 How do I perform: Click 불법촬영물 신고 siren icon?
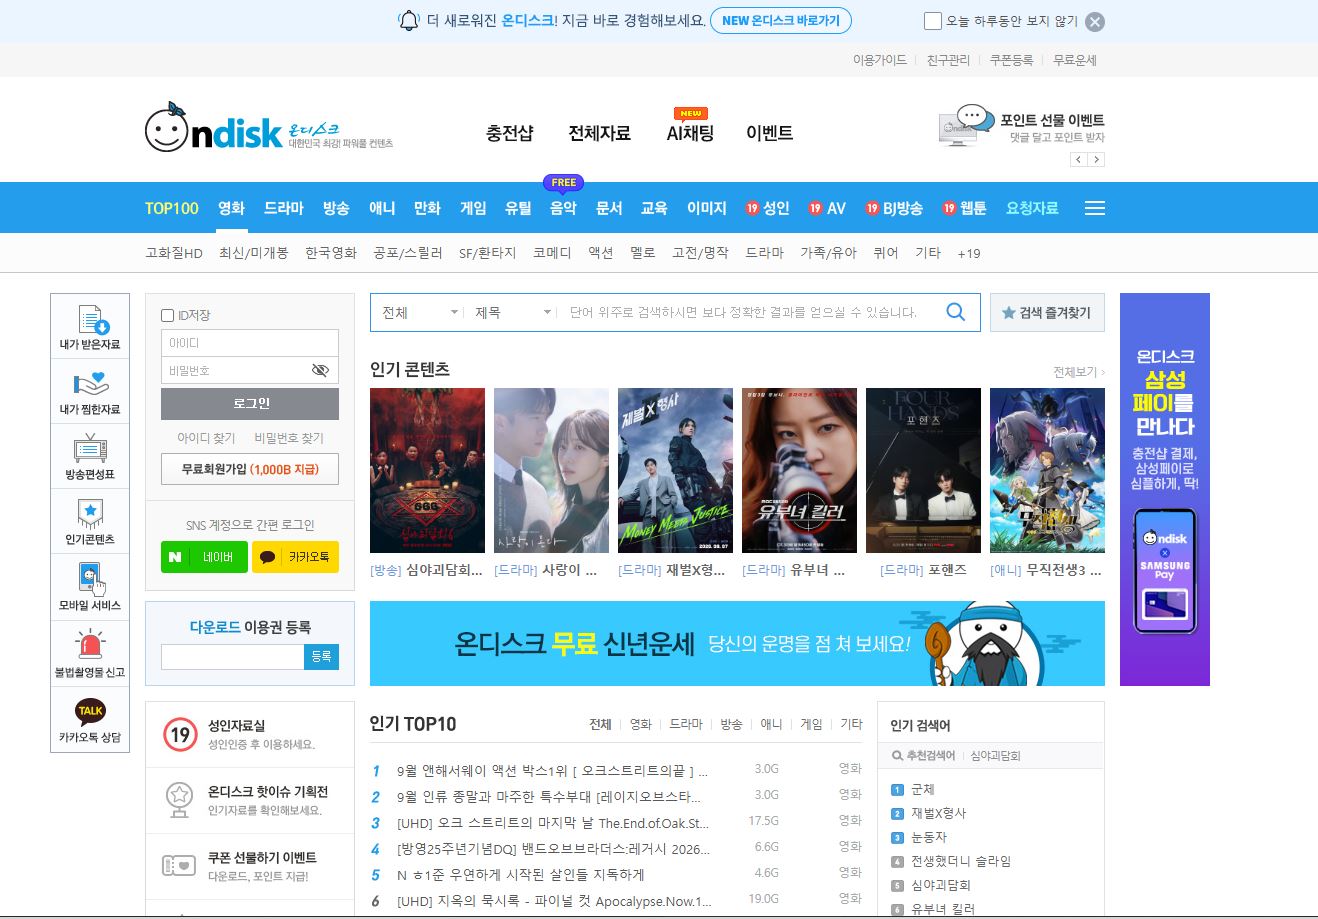click(90, 646)
